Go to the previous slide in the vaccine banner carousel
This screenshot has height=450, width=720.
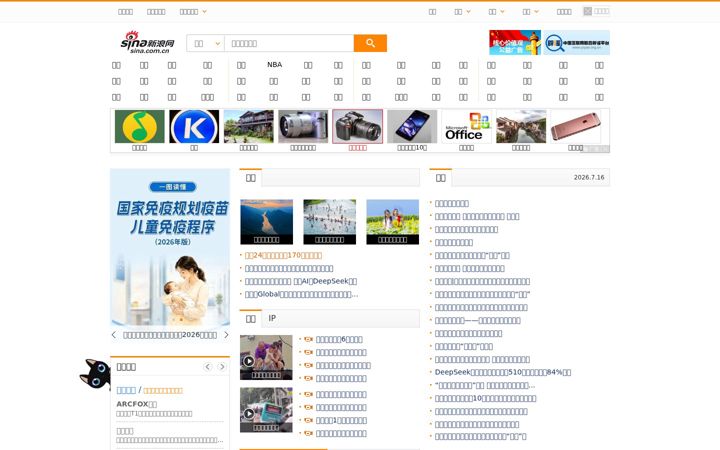click(114, 335)
